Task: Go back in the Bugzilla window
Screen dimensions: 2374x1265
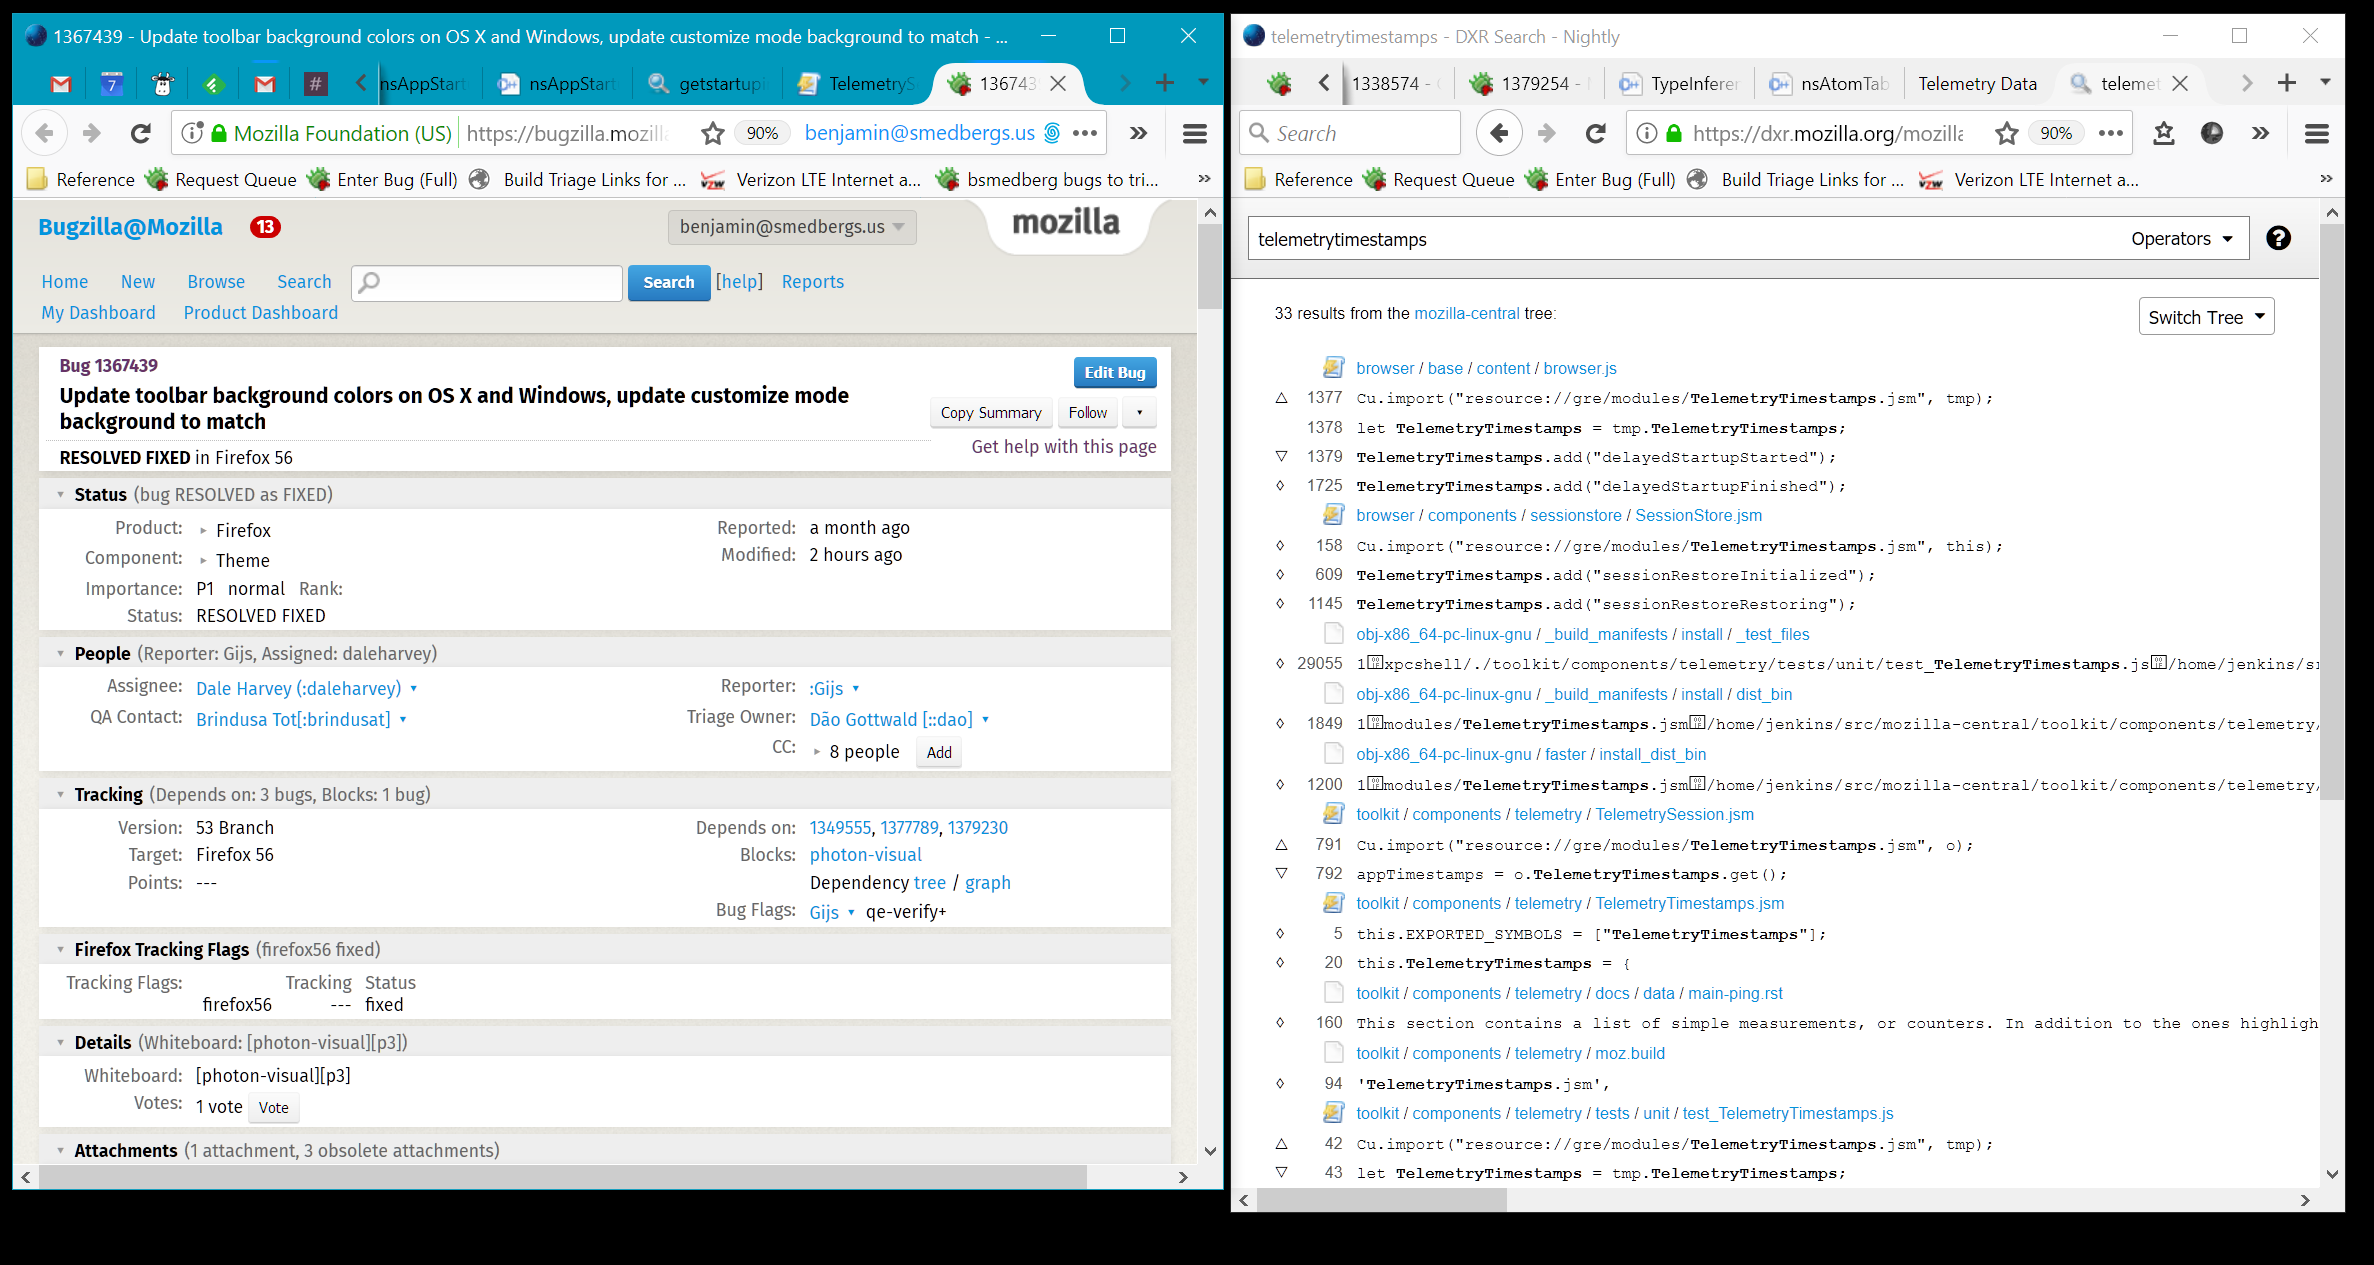Action: pos(45,133)
